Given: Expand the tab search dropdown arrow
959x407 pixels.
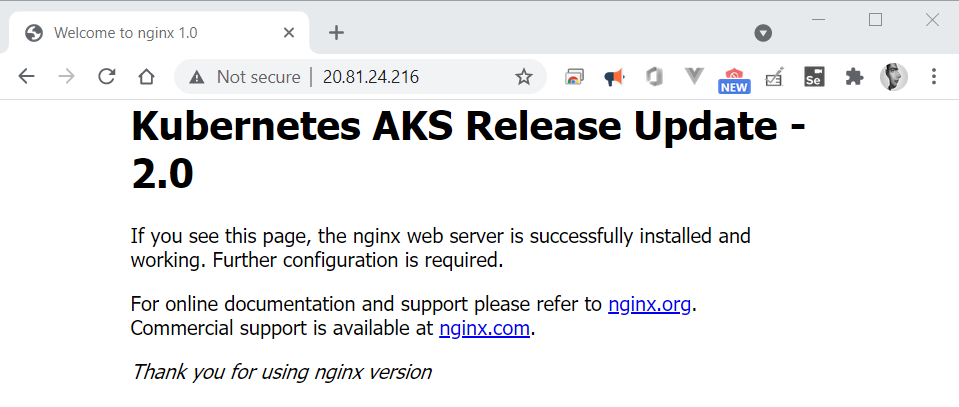Looking at the screenshot, I should click(x=763, y=33).
